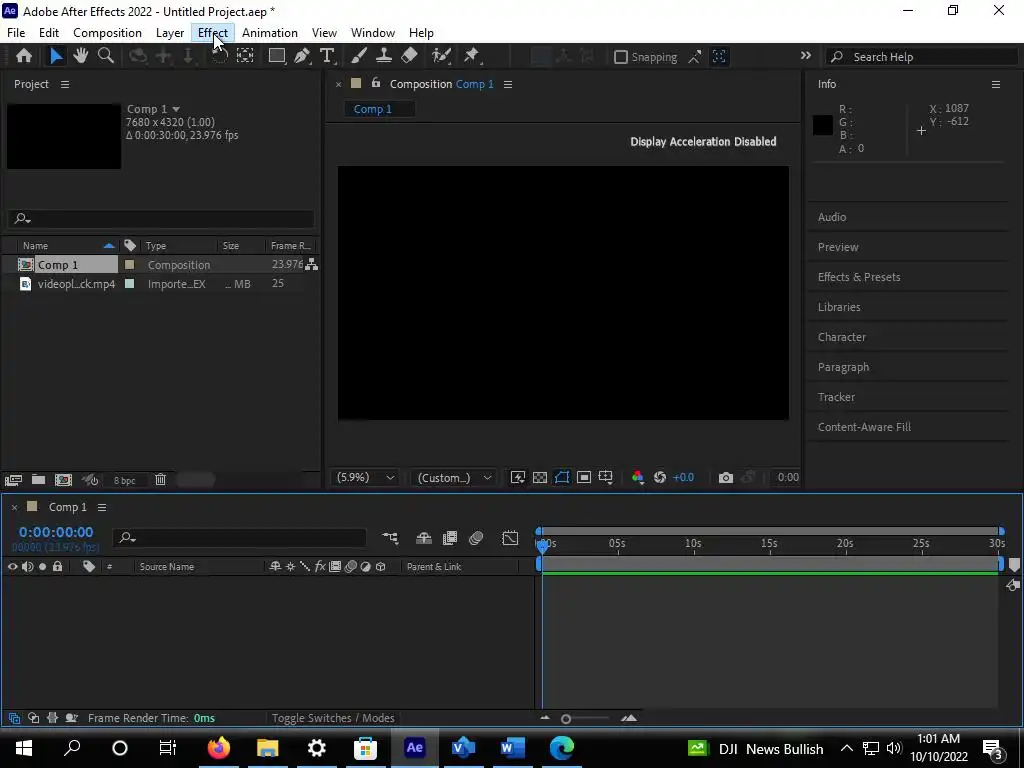Viewport: 1024px width, 768px height.
Task: Open show channel and color management icon
Action: point(637,477)
